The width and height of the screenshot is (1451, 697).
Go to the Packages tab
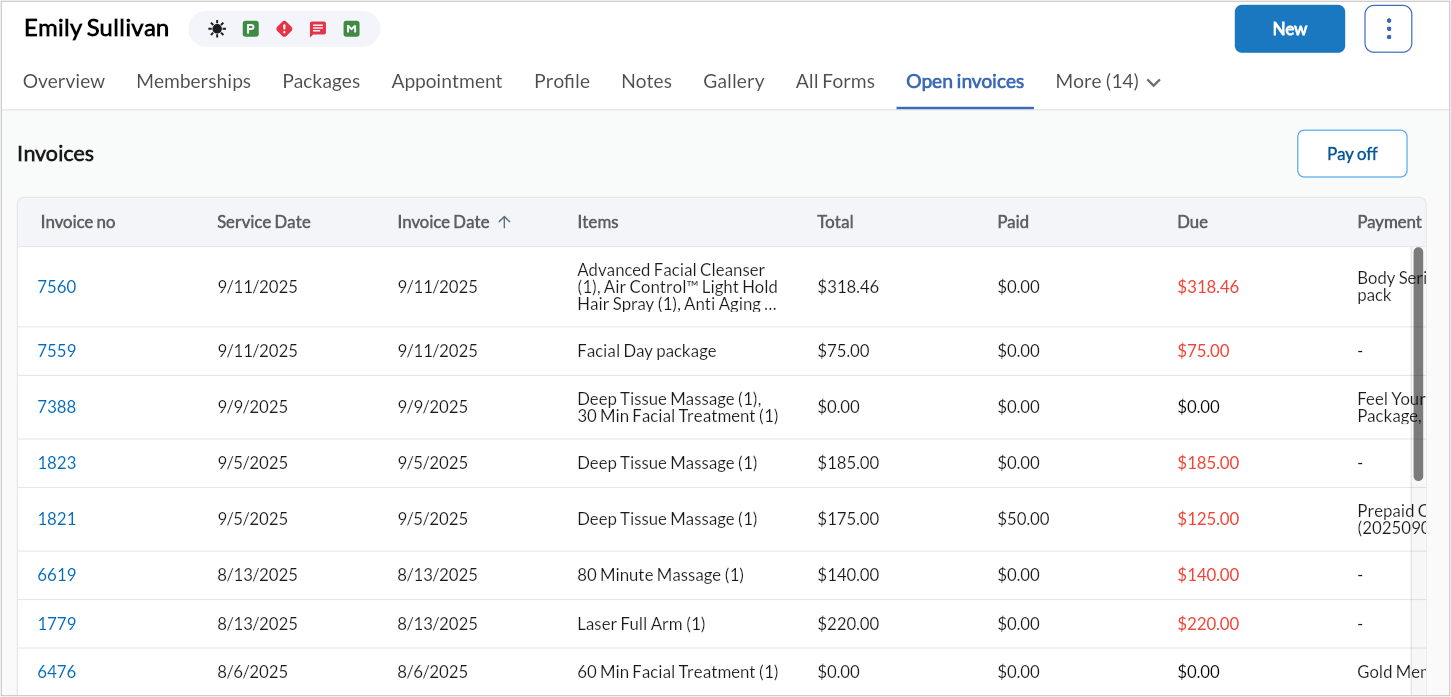[x=321, y=82]
